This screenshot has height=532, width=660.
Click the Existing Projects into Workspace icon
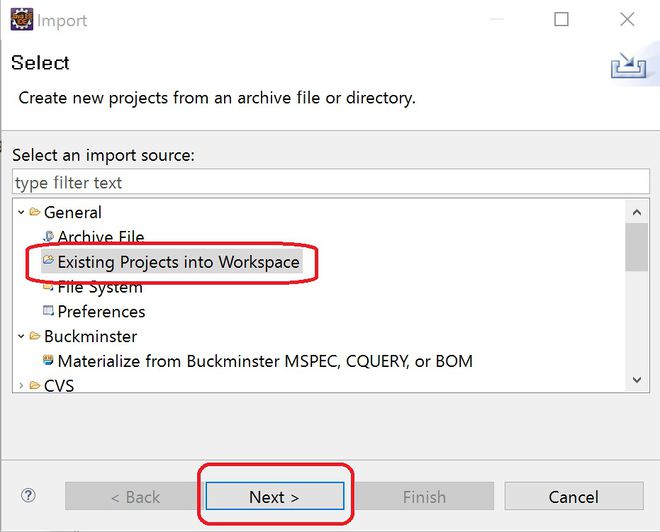click(x=48, y=261)
